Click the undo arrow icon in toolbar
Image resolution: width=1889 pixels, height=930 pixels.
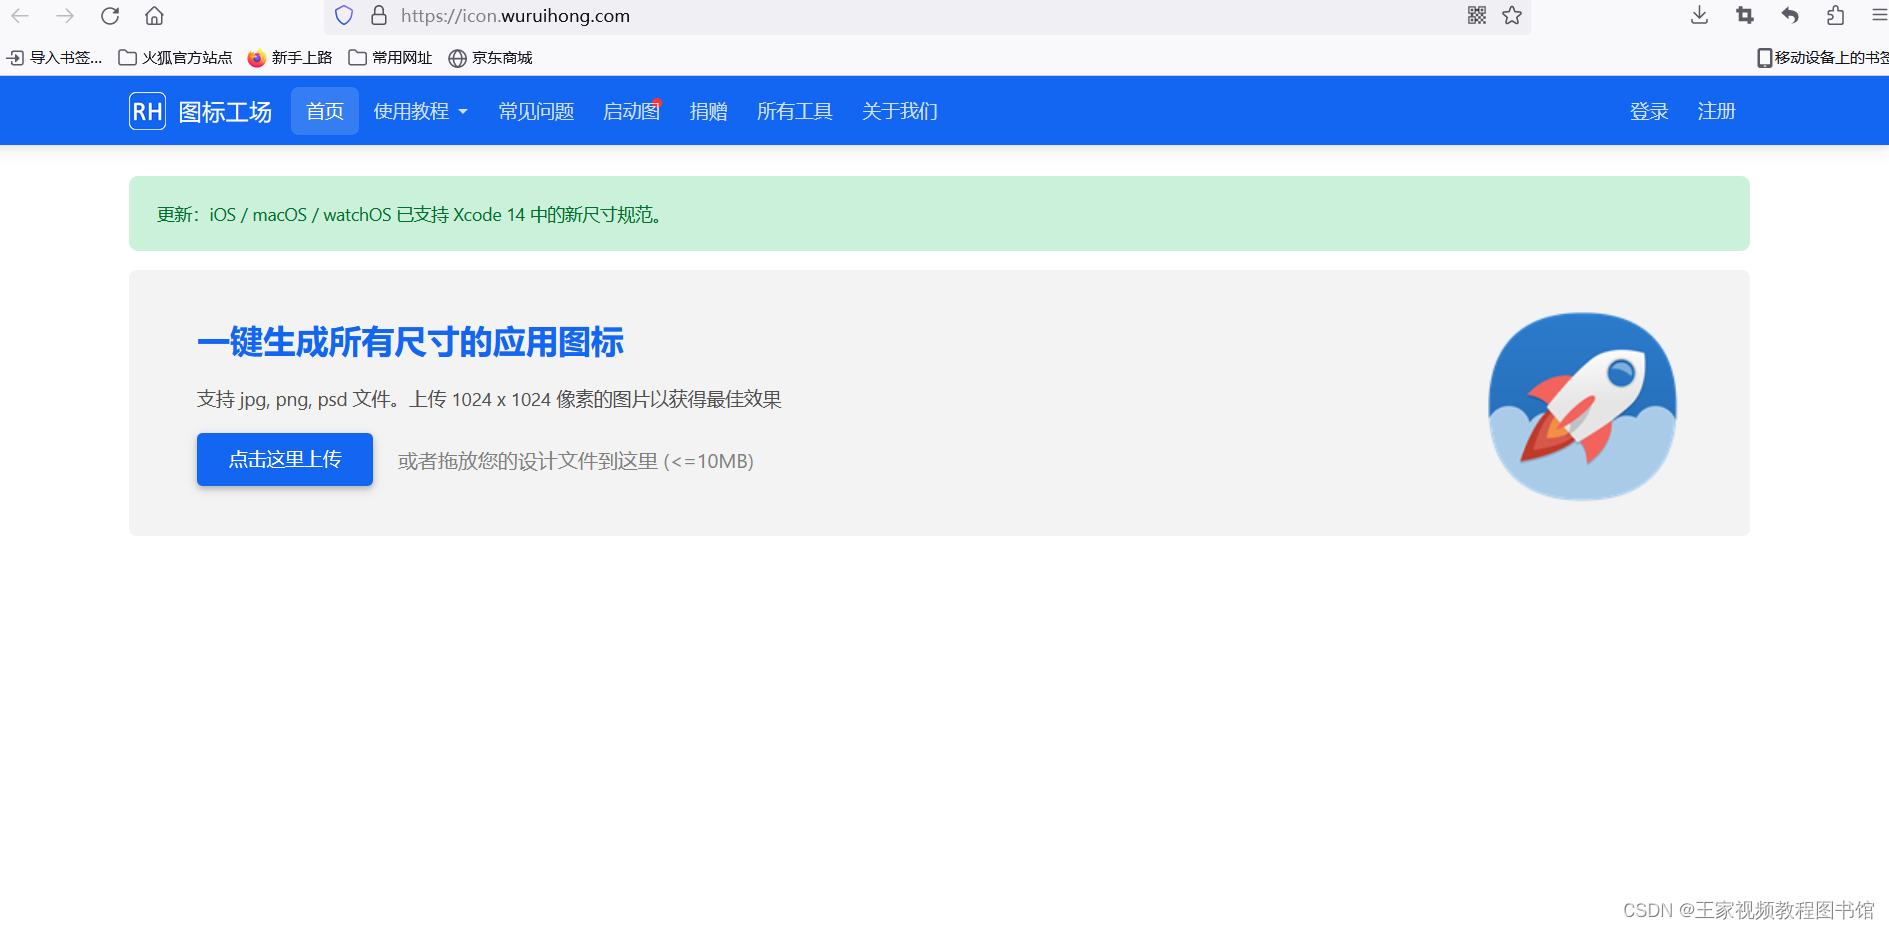(x=1790, y=16)
